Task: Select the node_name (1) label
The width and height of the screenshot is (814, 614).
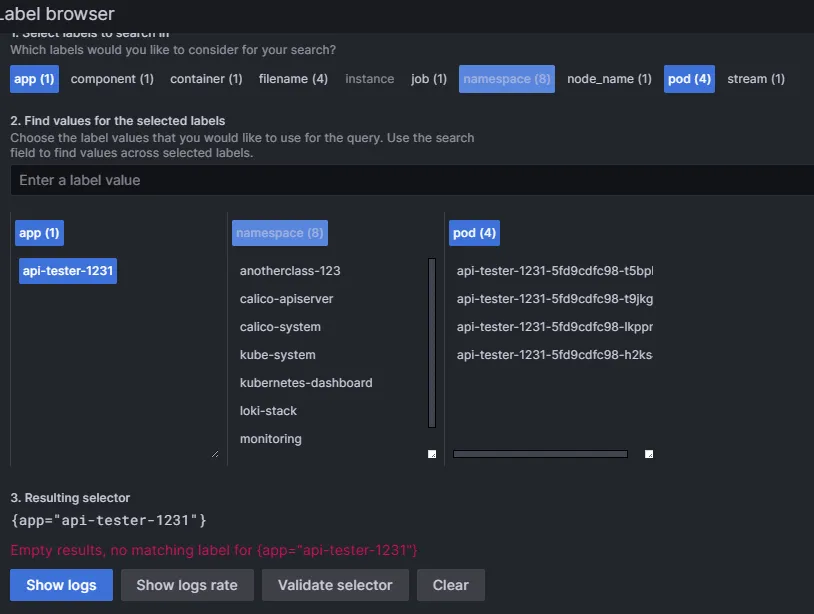Action: pyautogui.click(x=609, y=79)
